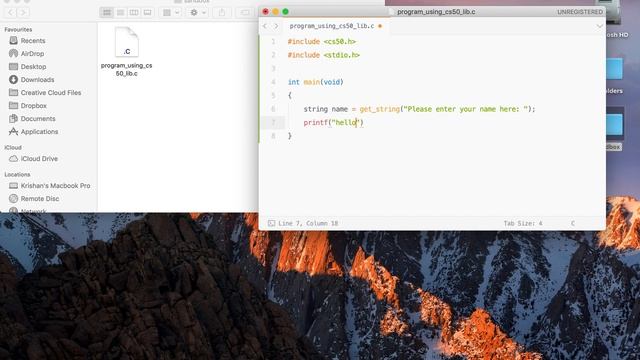The height and width of the screenshot is (360, 640).
Task: Open Tab Size: 4 menu
Action: click(x=523, y=223)
